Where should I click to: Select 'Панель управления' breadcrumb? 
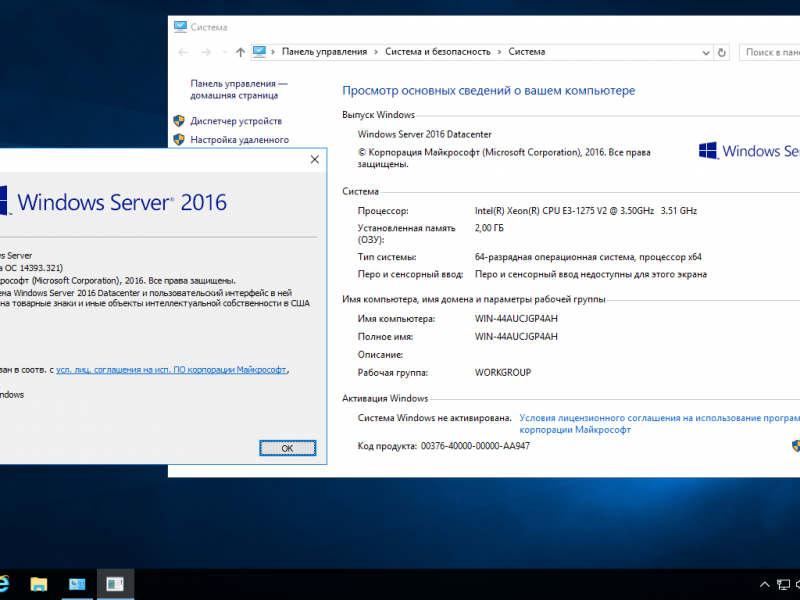pos(324,52)
